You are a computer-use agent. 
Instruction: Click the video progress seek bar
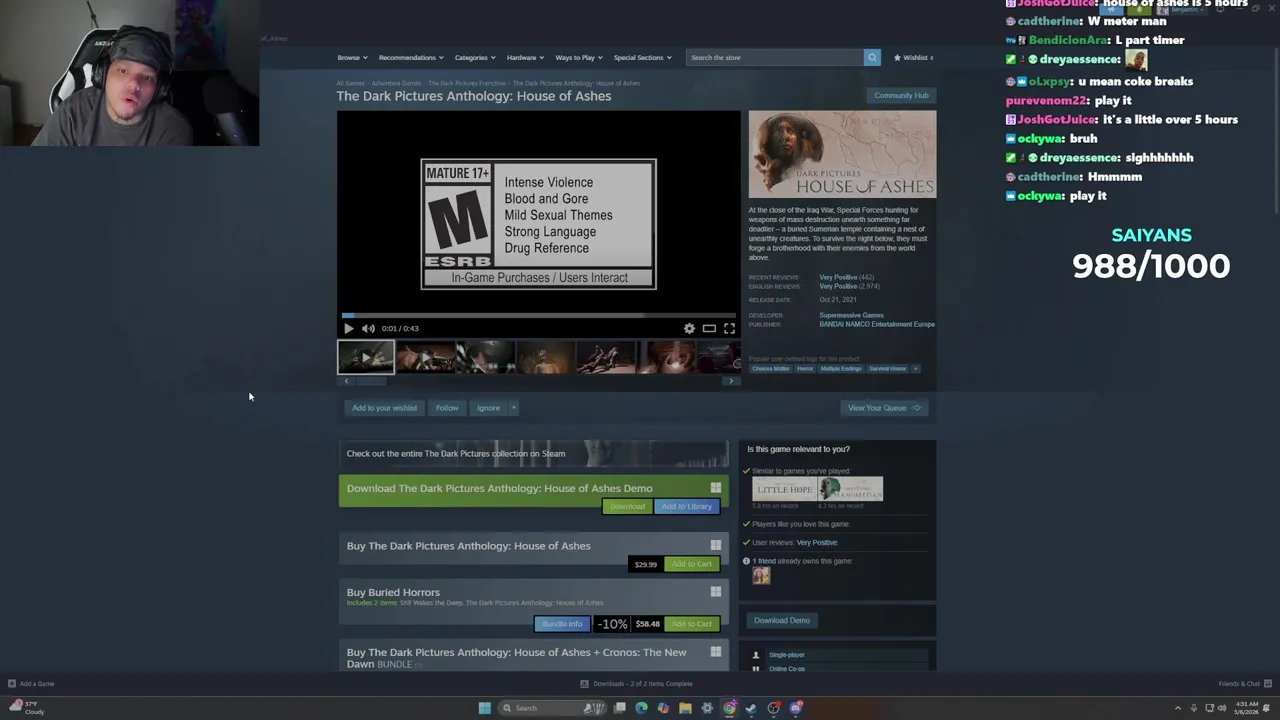click(539, 314)
